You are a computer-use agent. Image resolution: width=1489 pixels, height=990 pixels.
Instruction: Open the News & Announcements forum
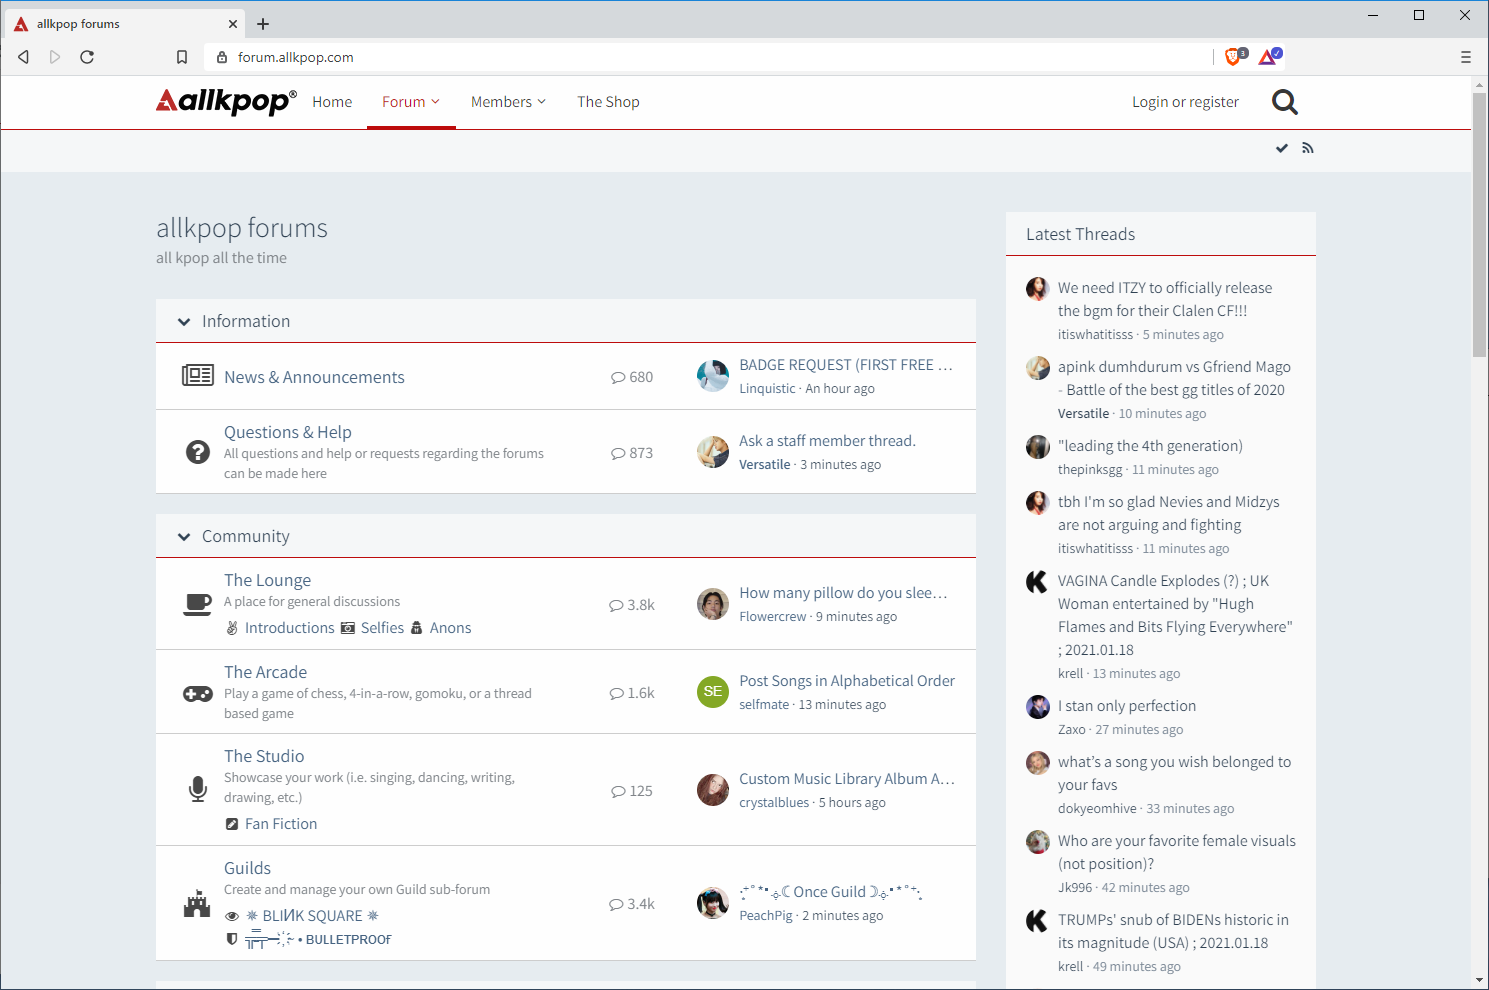[314, 377]
